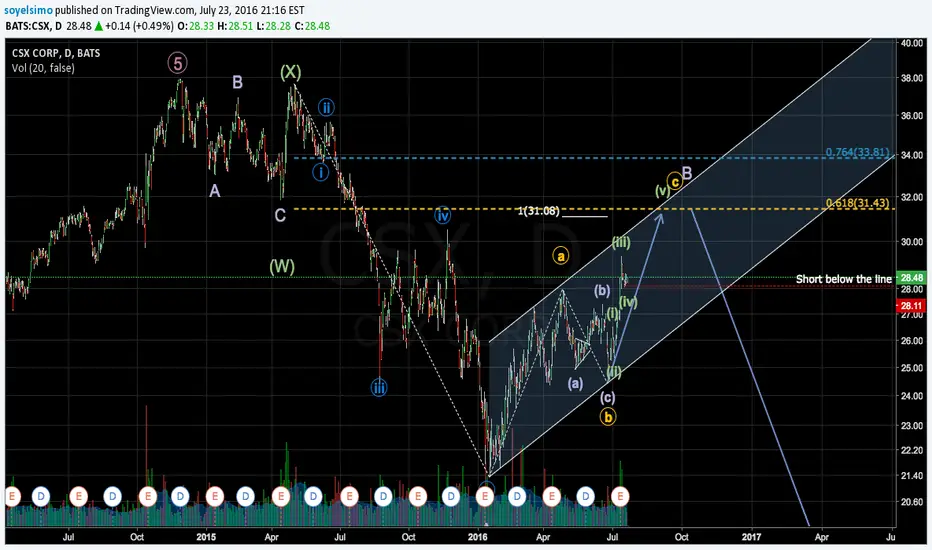Viewport: 932px width, 550px height.
Task: Select the blue circled iv wave label
Action: point(442,215)
